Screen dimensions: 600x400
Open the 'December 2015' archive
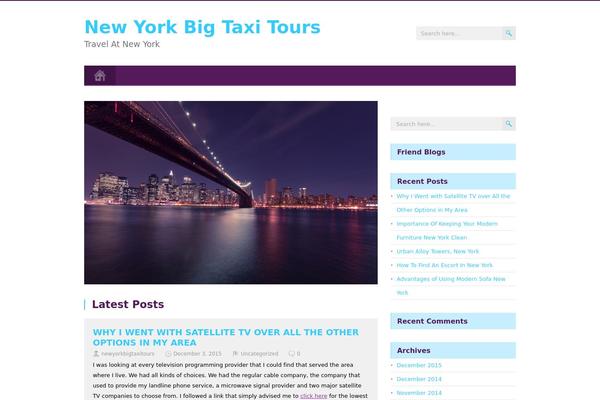pos(419,366)
